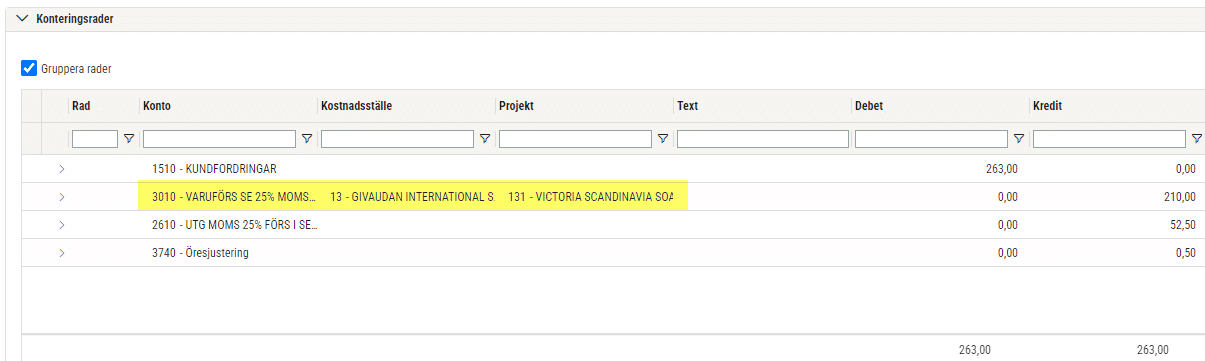Screen dimensions: 1205x361
Task: Collapse the Konteringsrader section
Action: point(22,19)
